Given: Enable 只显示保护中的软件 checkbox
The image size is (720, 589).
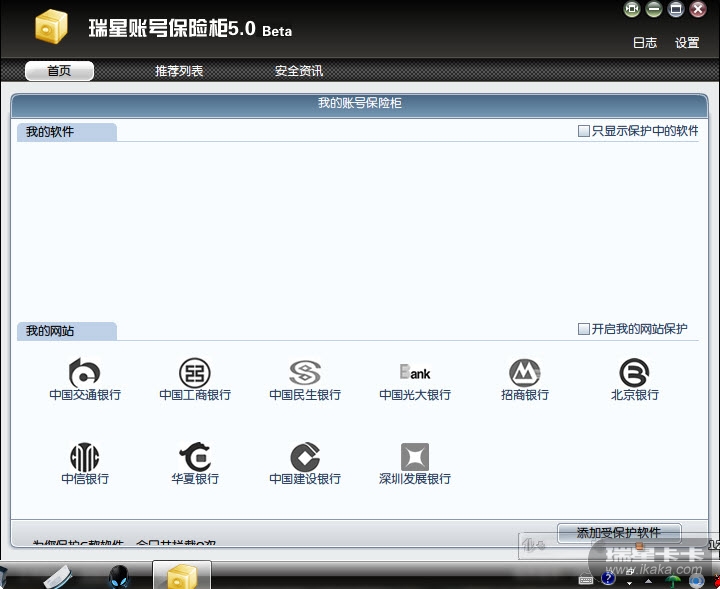Looking at the screenshot, I should tap(584, 131).
